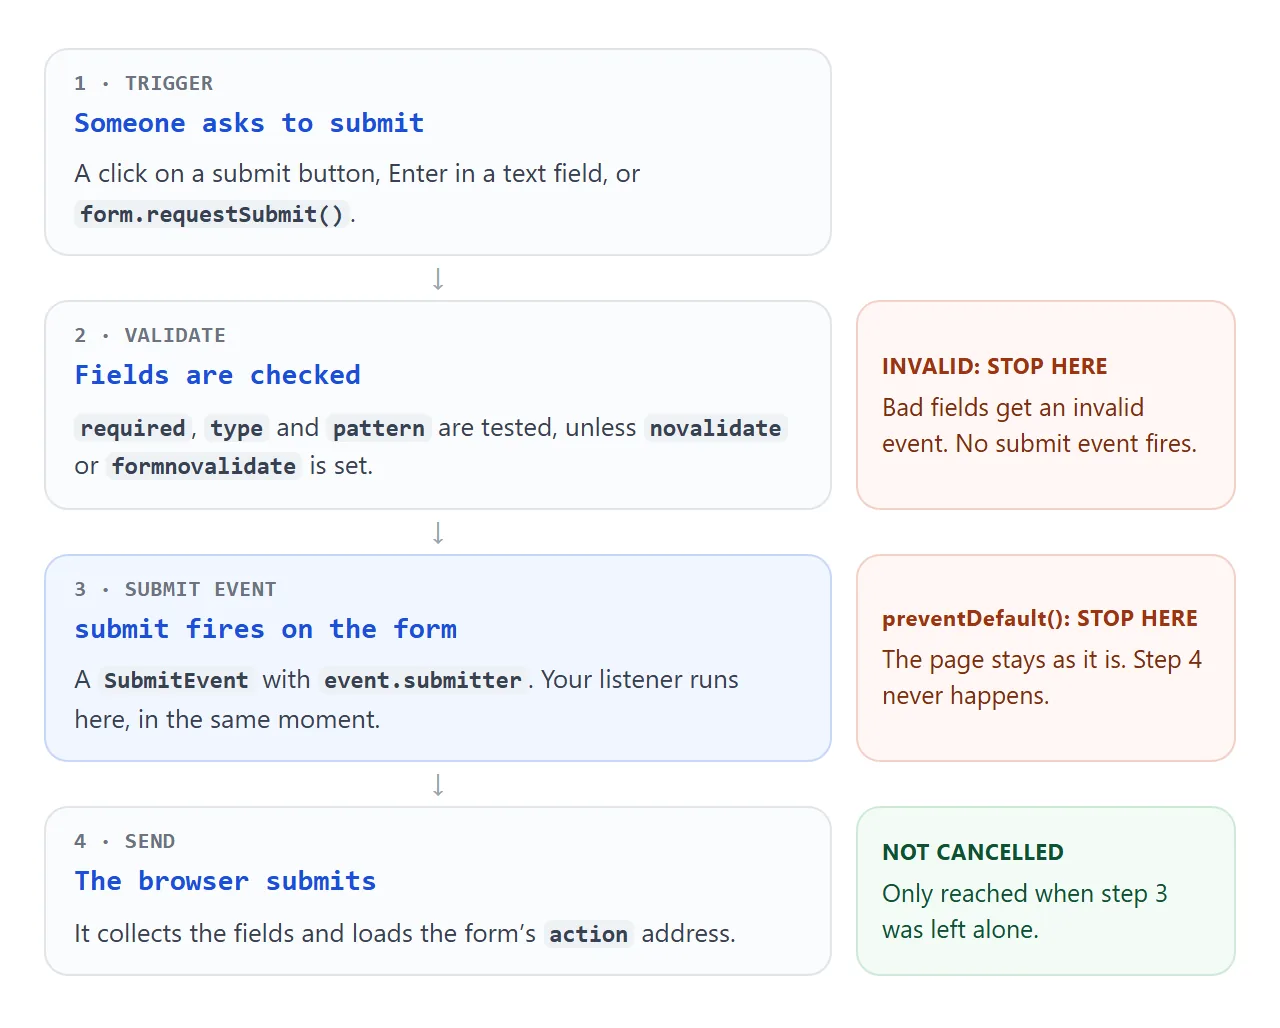Click the "pattern" code chip
The width and height of the screenshot is (1280, 1028).
pyautogui.click(x=379, y=428)
